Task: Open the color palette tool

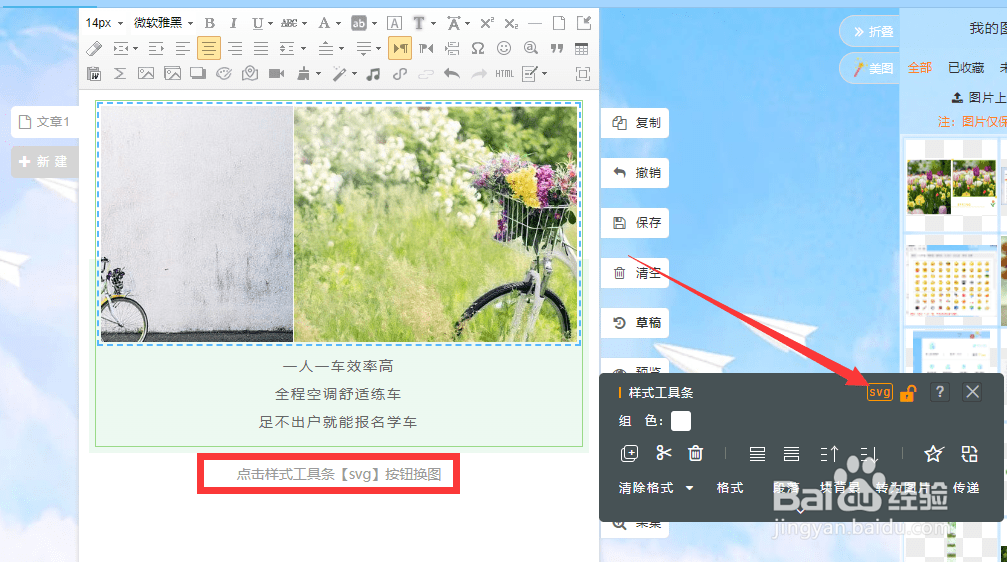Action: tap(223, 74)
